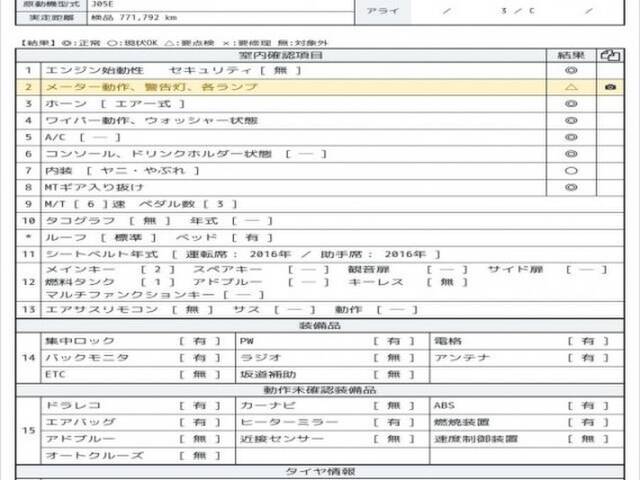Click the 燃料タンク [1] entry
This screenshot has width=640, height=480.
coord(110,282)
